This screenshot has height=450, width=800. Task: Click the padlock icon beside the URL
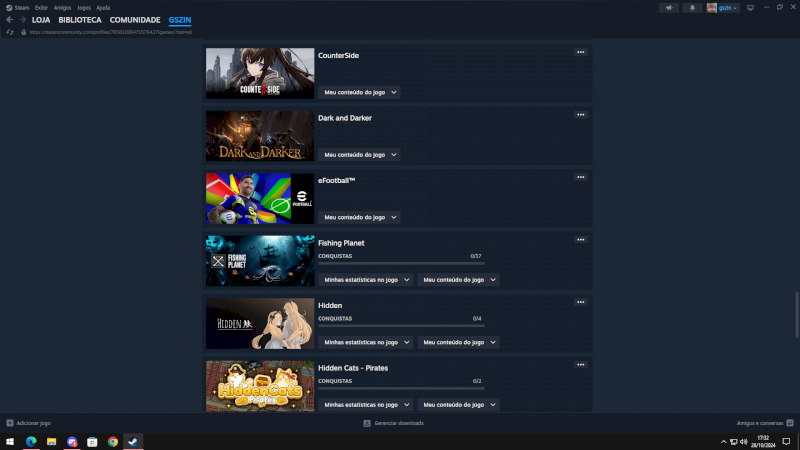23,32
